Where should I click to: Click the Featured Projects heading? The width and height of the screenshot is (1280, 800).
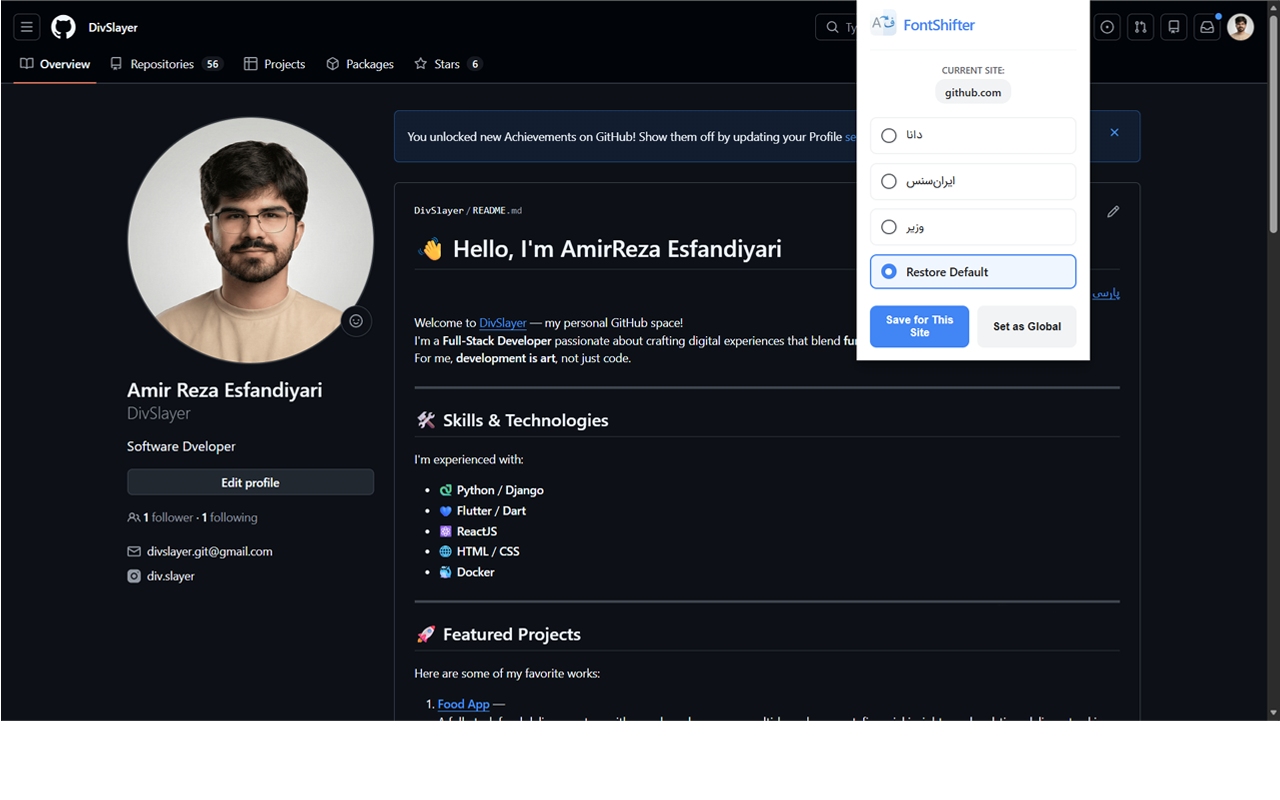(498, 634)
